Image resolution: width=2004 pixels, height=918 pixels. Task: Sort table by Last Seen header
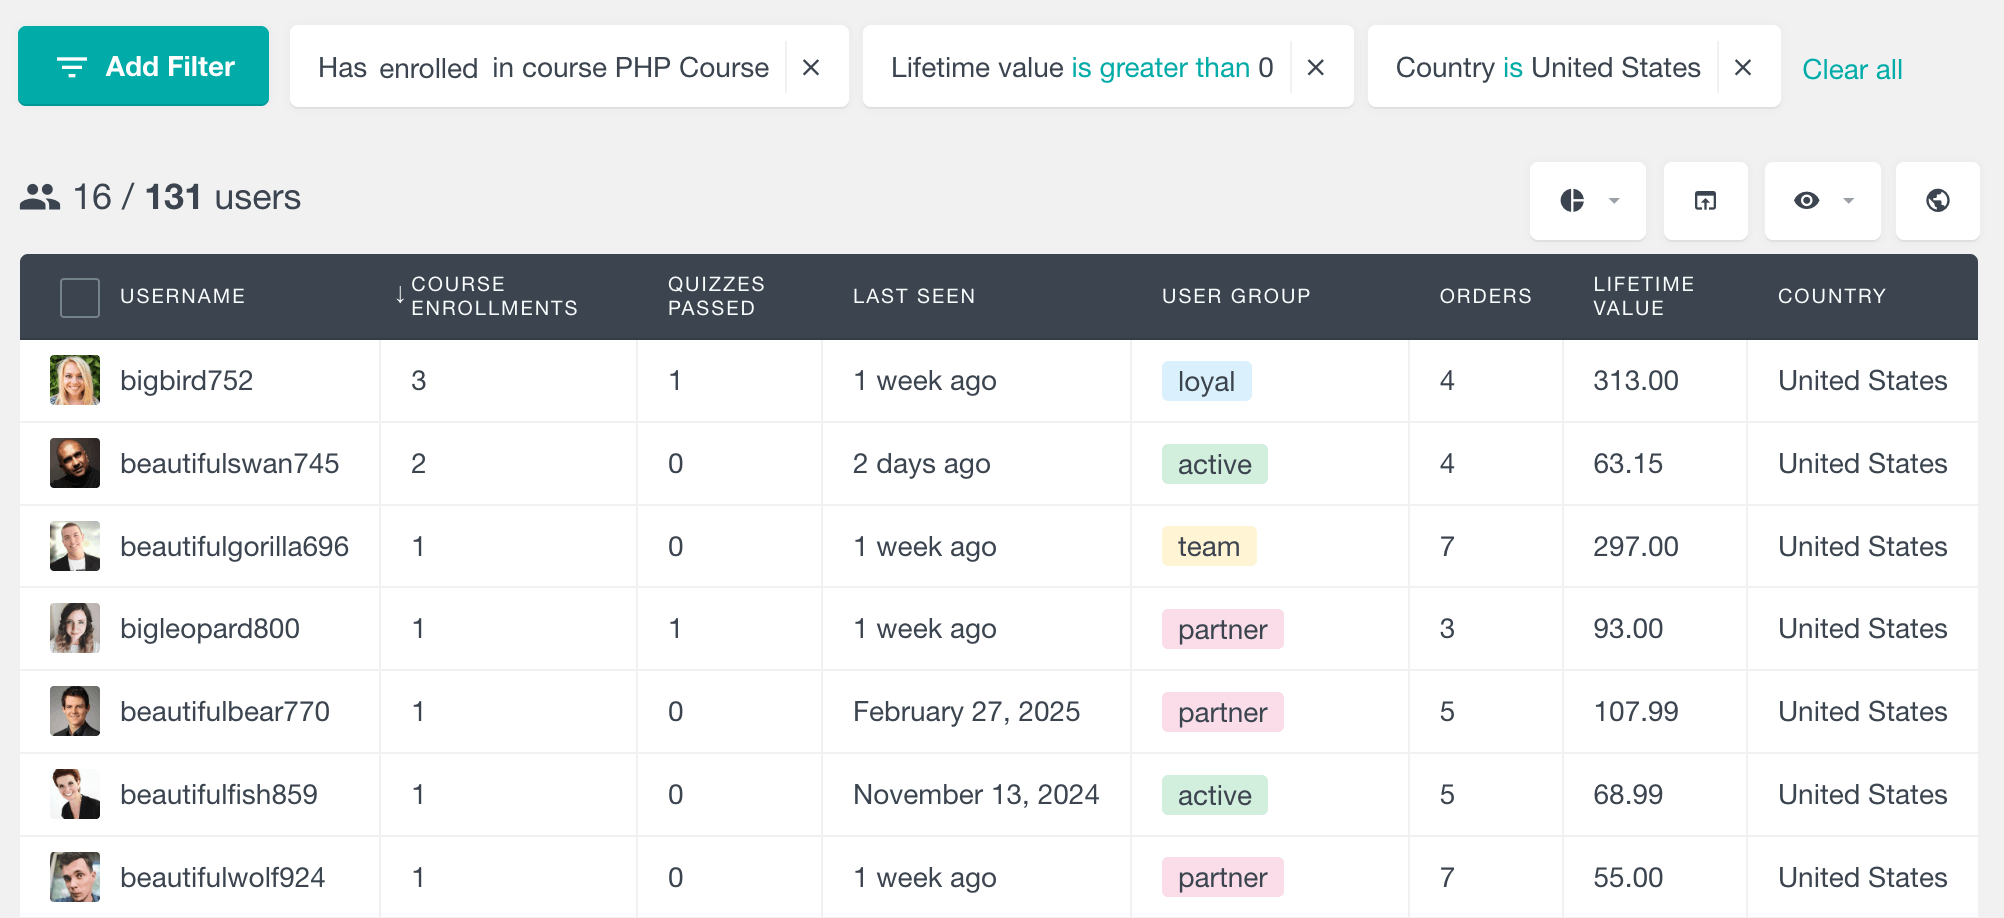coord(913,296)
